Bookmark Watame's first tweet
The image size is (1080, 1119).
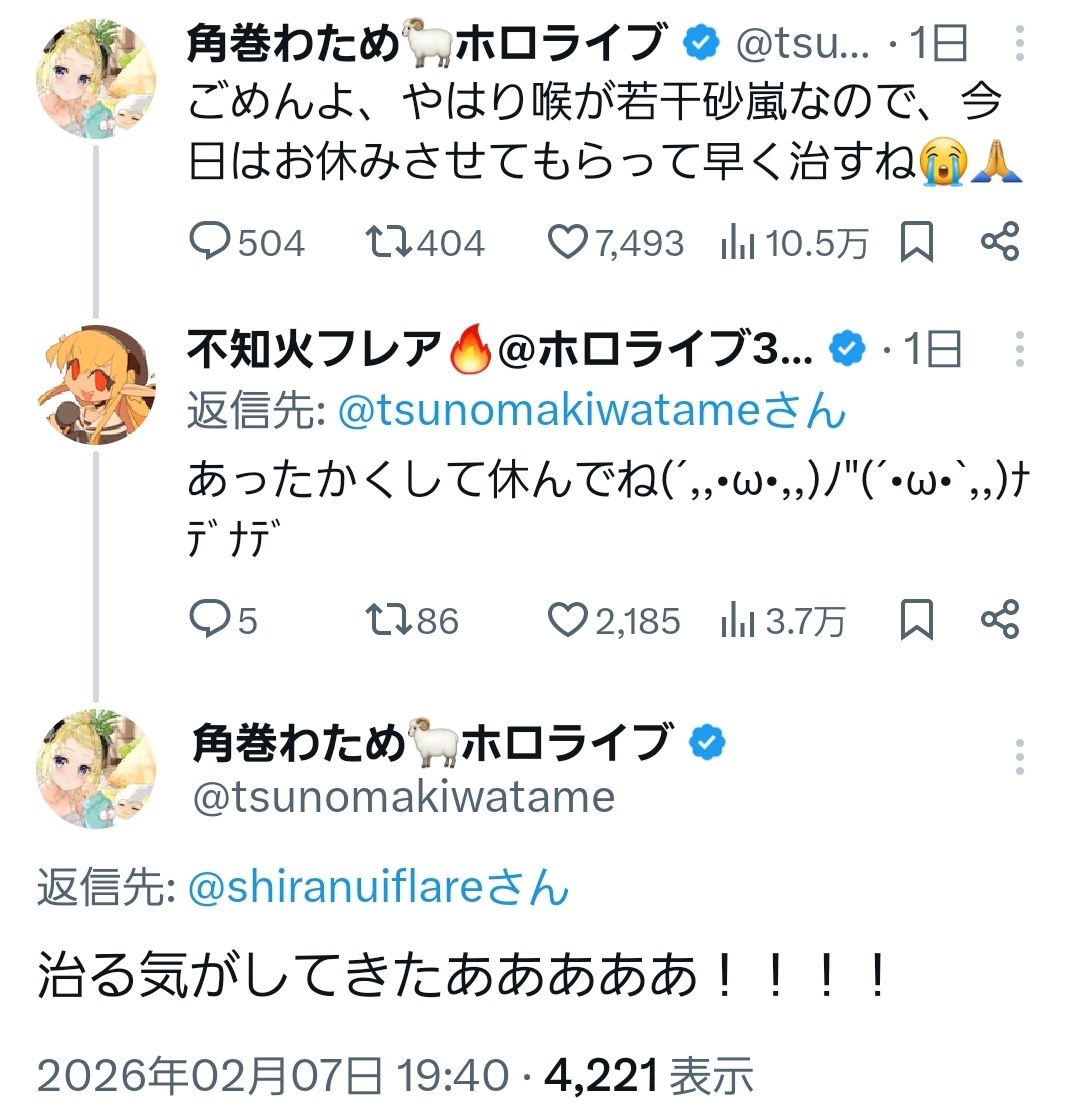point(917,243)
